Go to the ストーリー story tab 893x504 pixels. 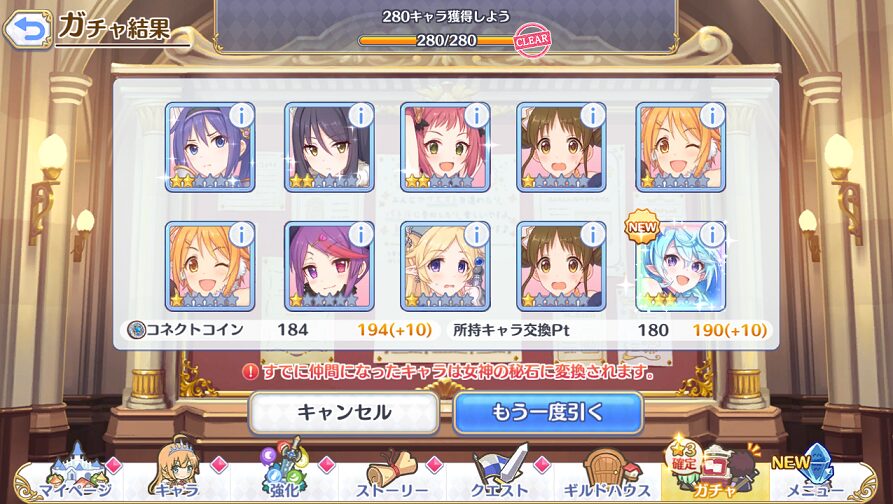[x=392, y=475]
